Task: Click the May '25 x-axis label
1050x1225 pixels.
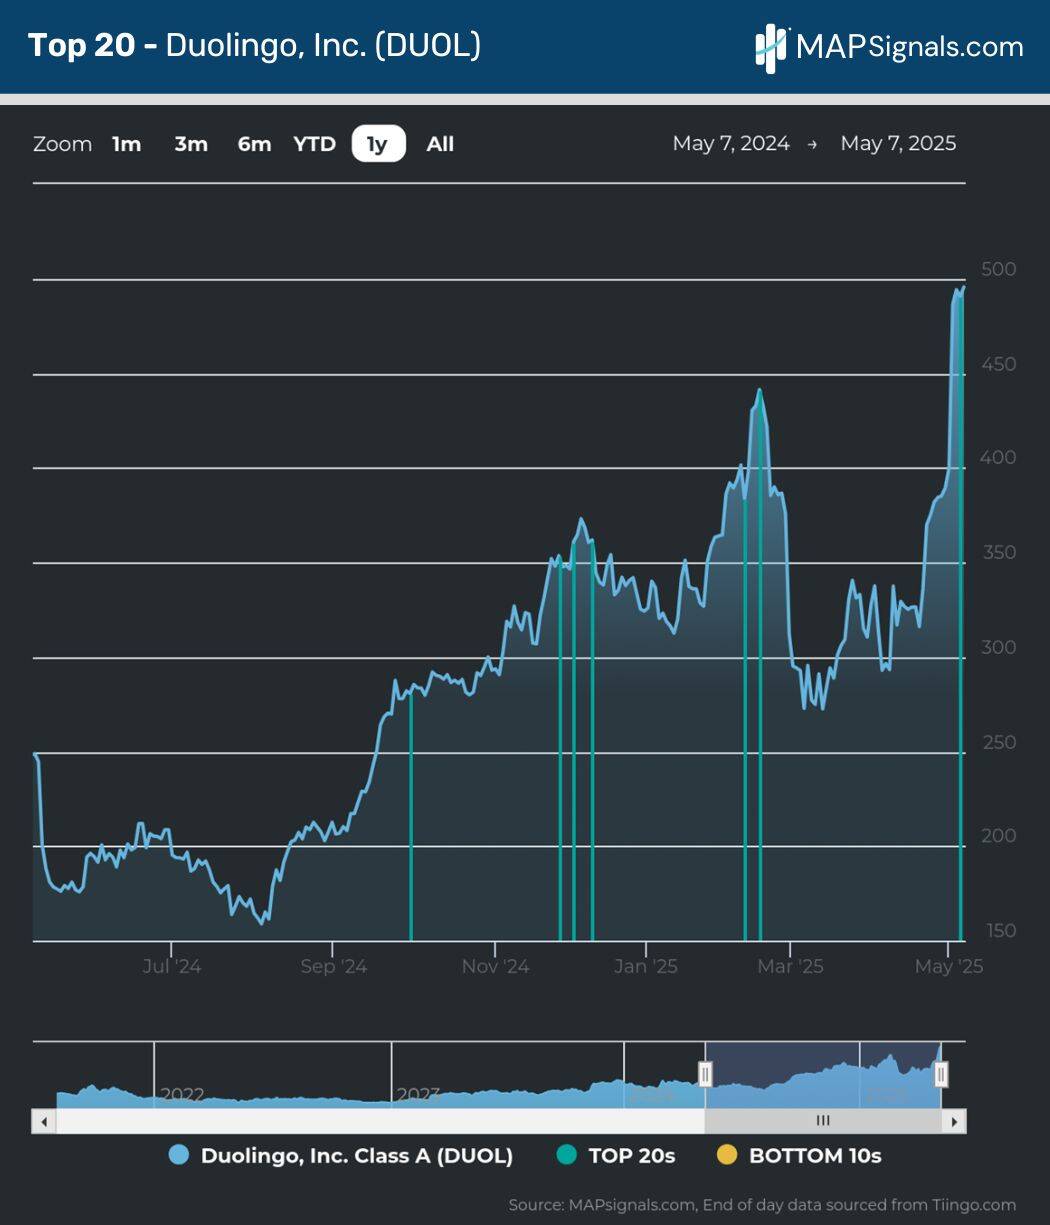Action: coord(949,967)
